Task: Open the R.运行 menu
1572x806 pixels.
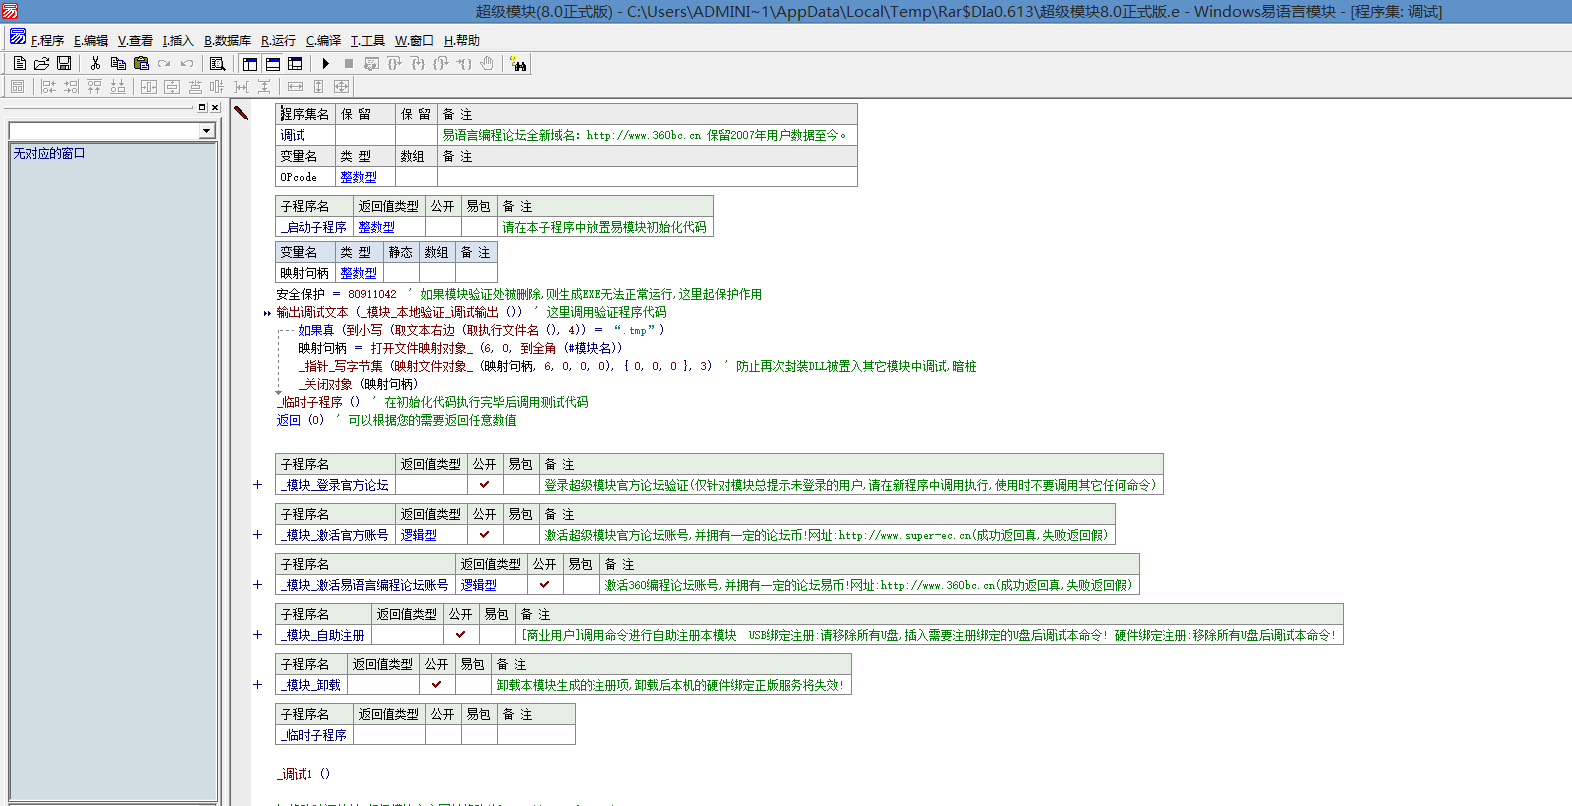Action: pyautogui.click(x=278, y=41)
